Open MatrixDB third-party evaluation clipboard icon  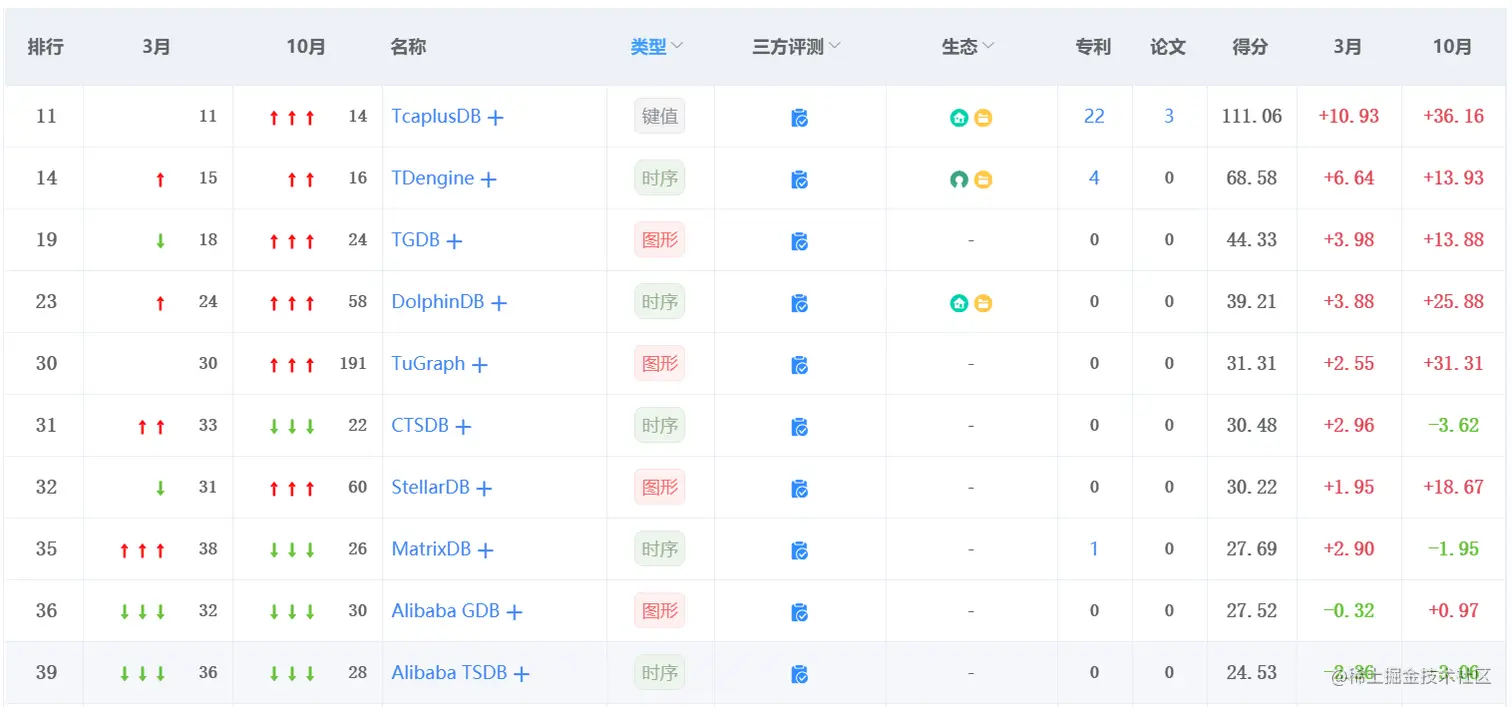(800, 551)
